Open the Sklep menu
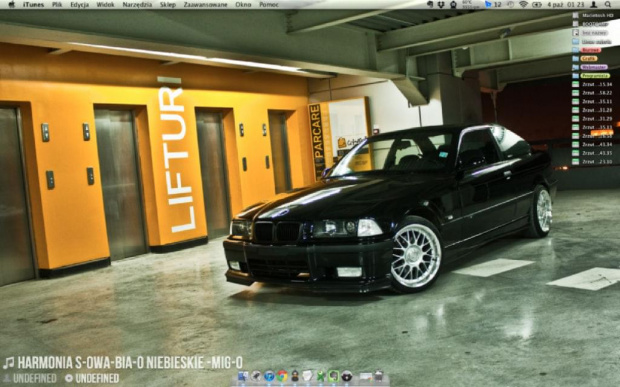Viewport: 620px width, 387px height. click(168, 5)
